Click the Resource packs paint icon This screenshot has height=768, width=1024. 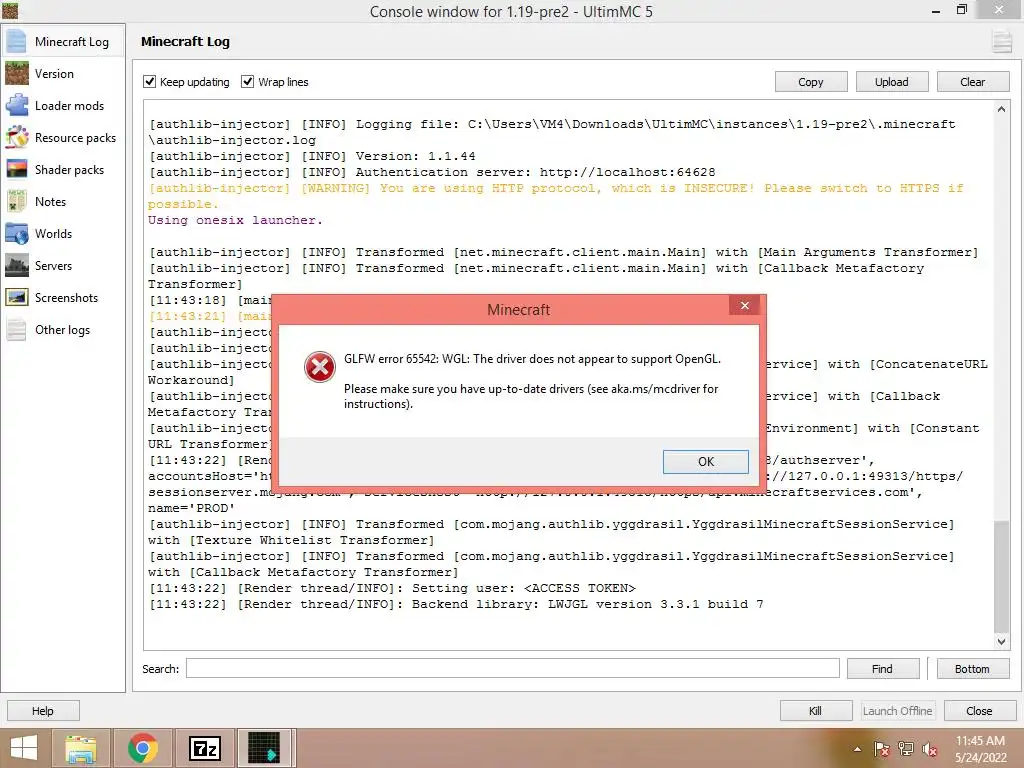click(x=16, y=137)
